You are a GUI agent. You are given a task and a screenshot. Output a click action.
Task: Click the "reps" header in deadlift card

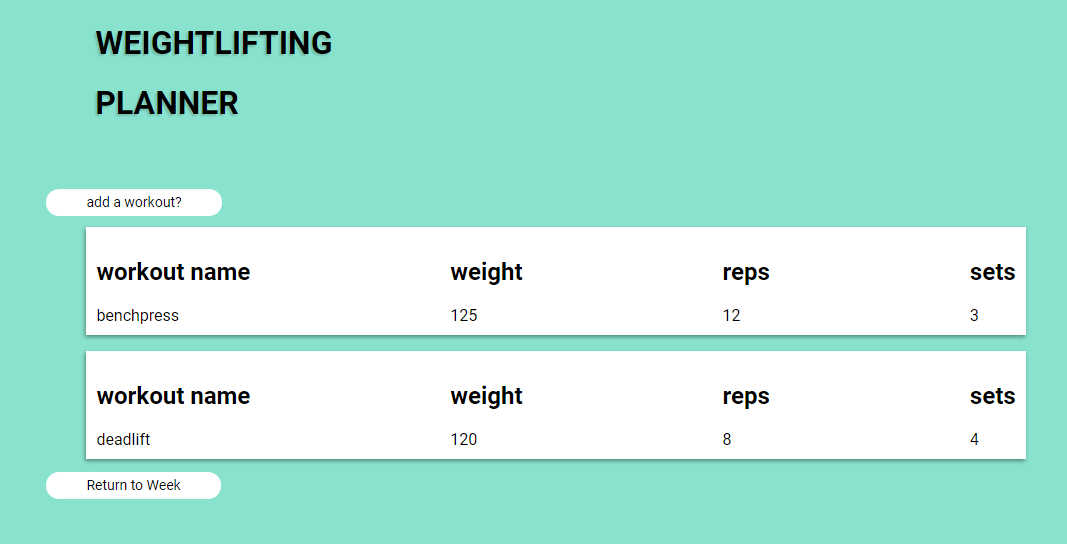pos(746,396)
